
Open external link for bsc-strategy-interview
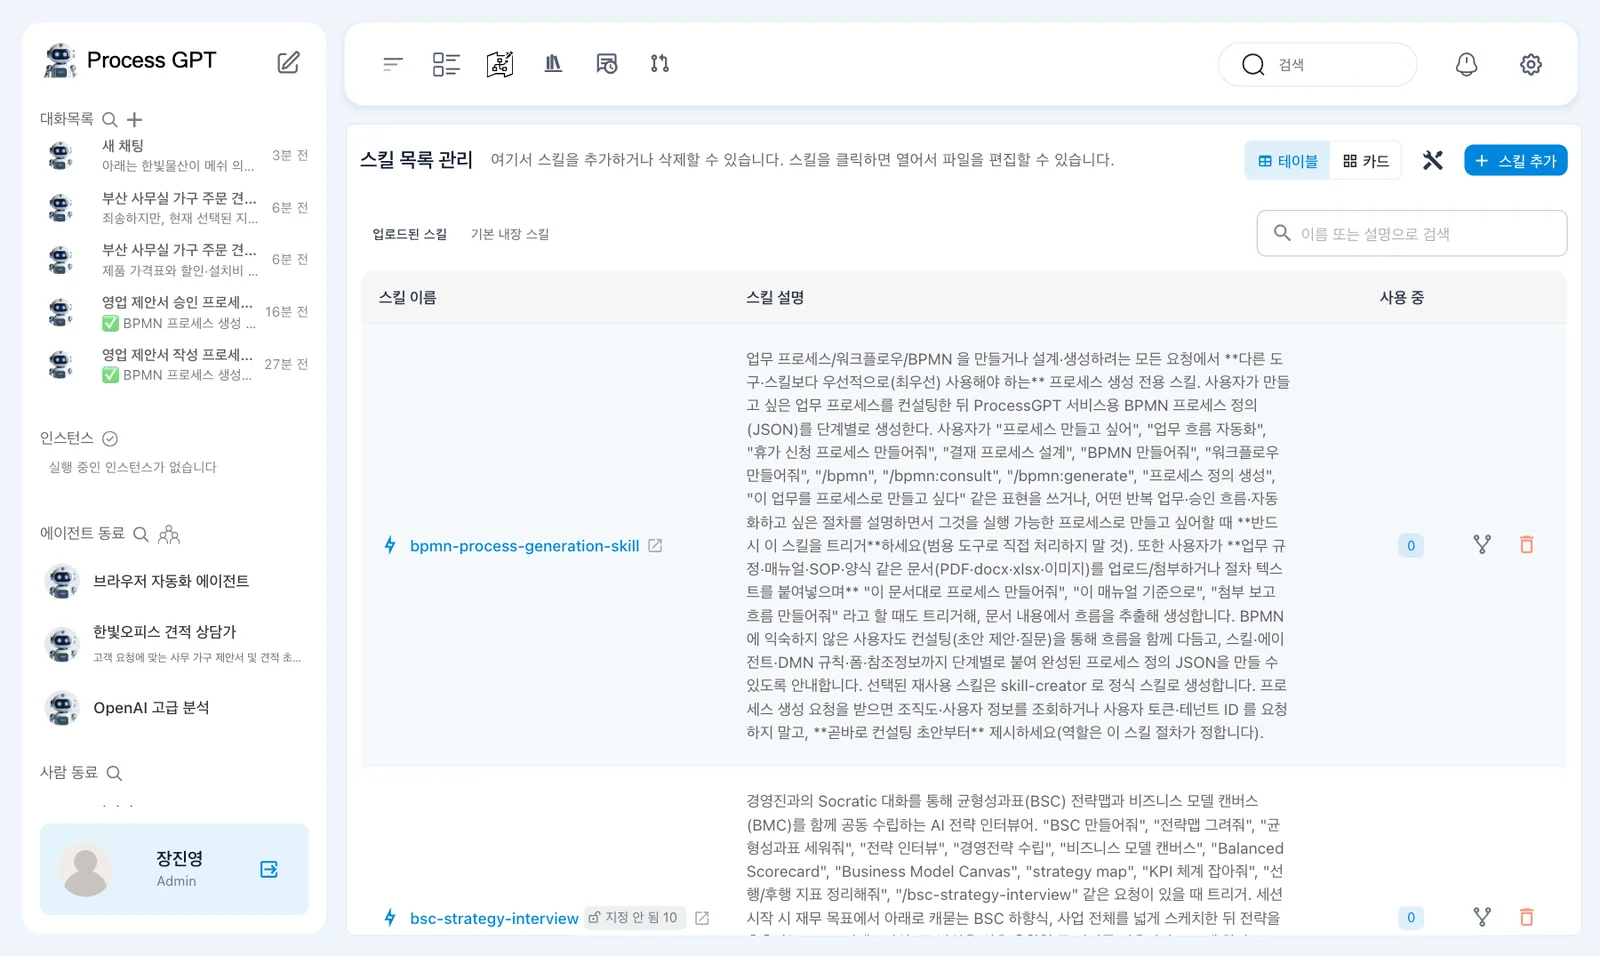tap(702, 918)
